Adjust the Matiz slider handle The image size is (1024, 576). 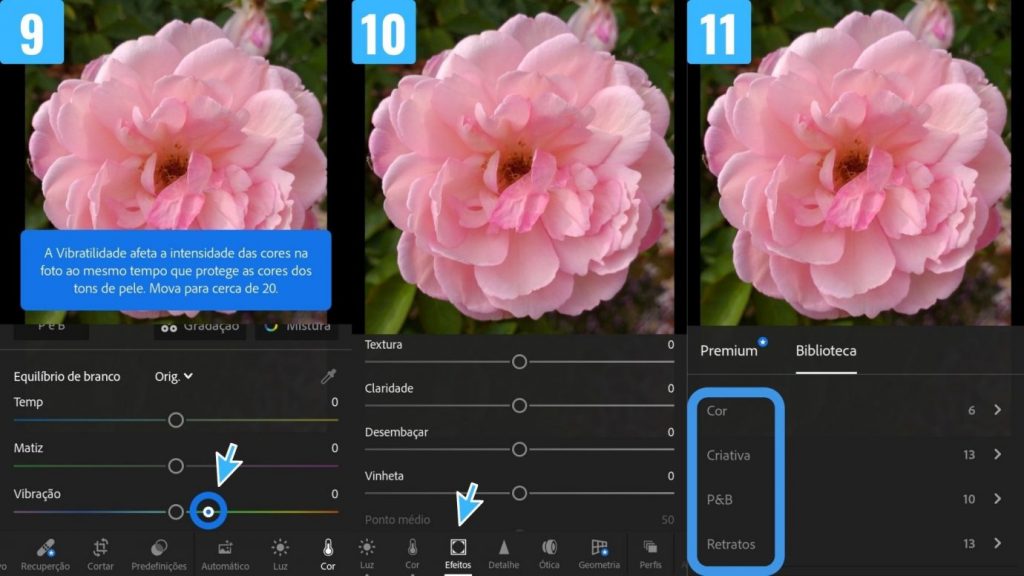tap(176, 466)
